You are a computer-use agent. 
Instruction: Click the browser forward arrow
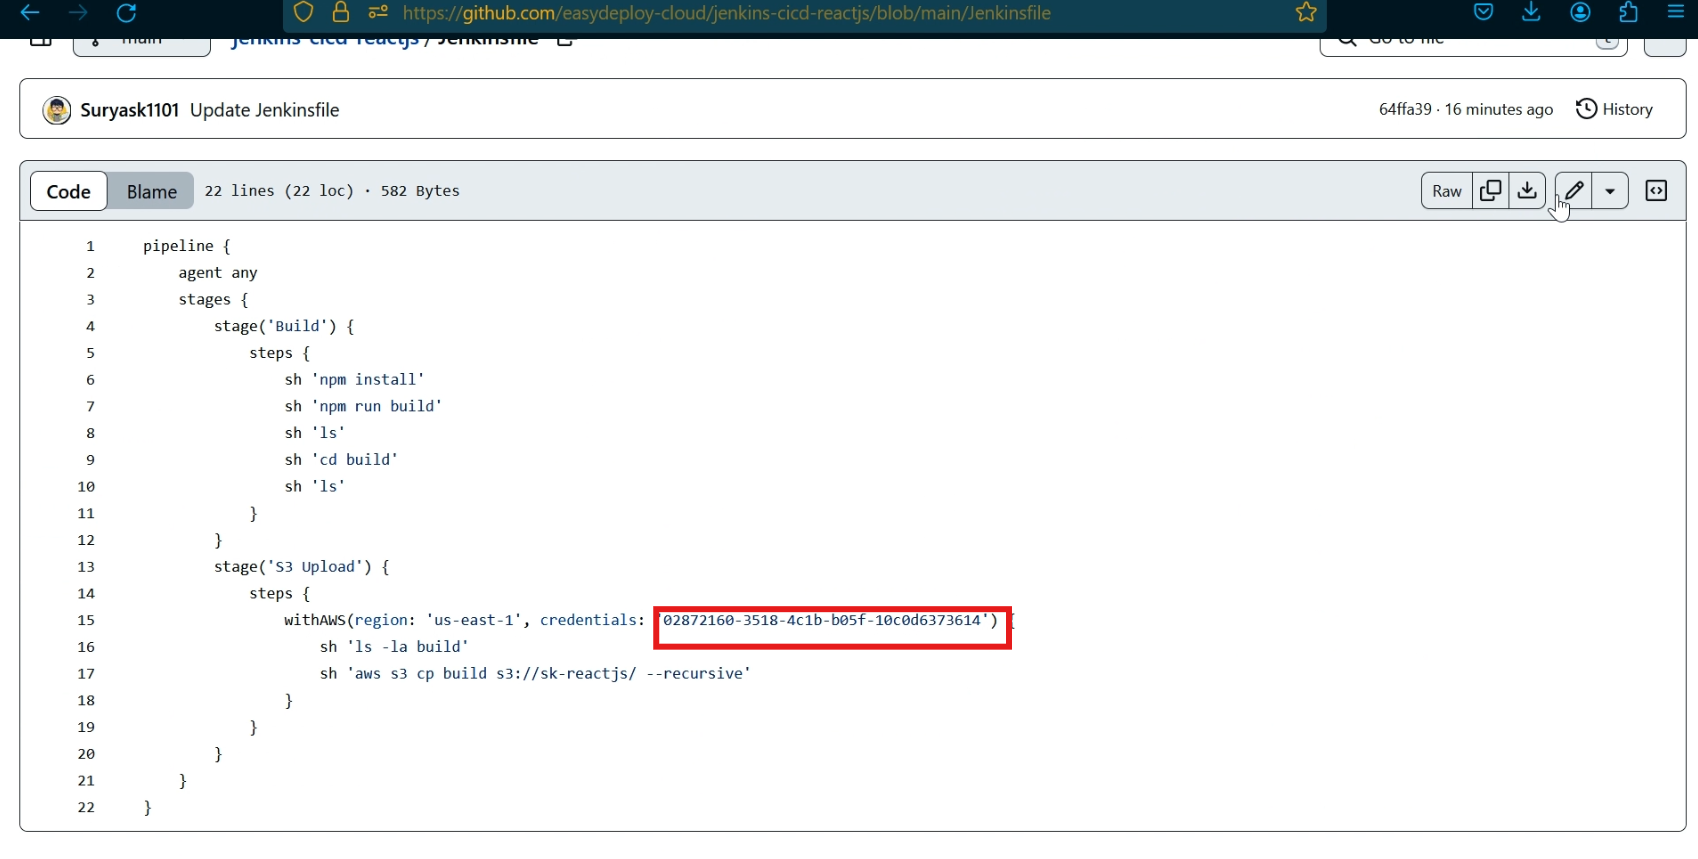tap(78, 12)
